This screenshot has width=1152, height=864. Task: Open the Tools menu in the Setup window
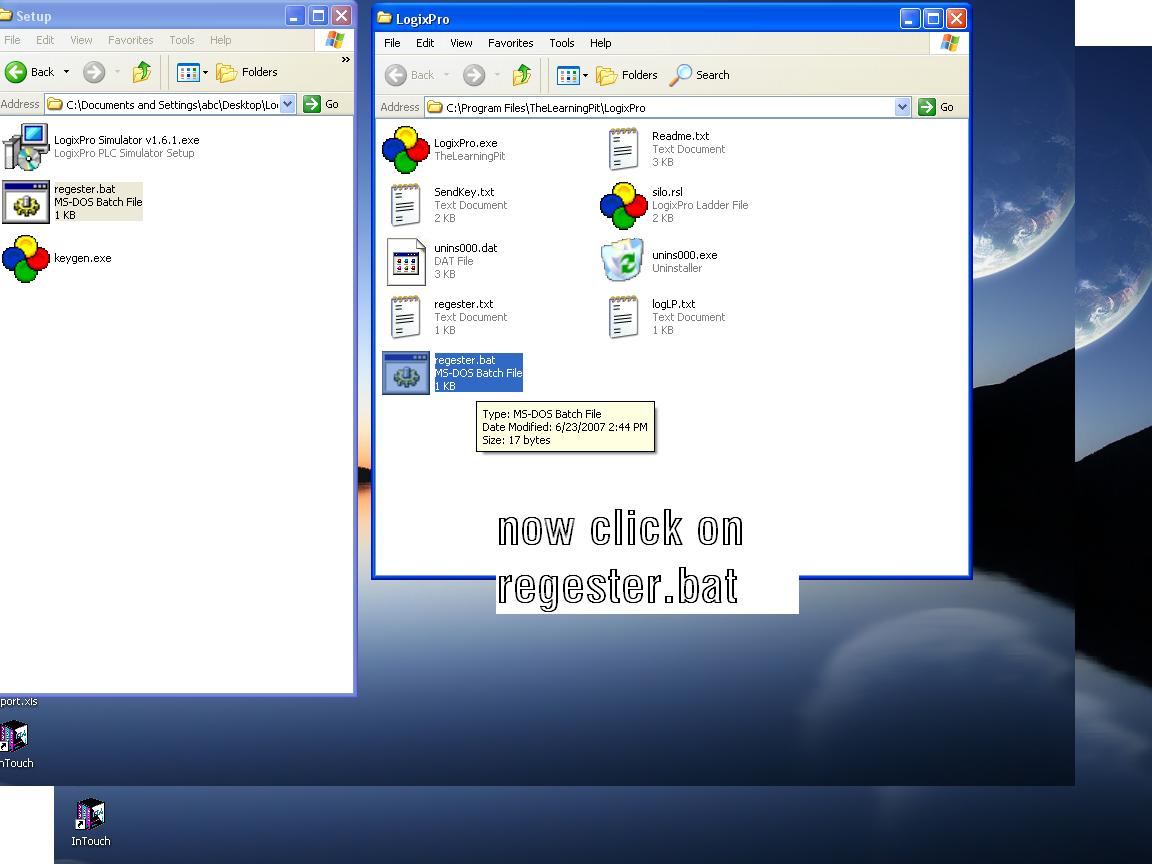click(x=181, y=40)
